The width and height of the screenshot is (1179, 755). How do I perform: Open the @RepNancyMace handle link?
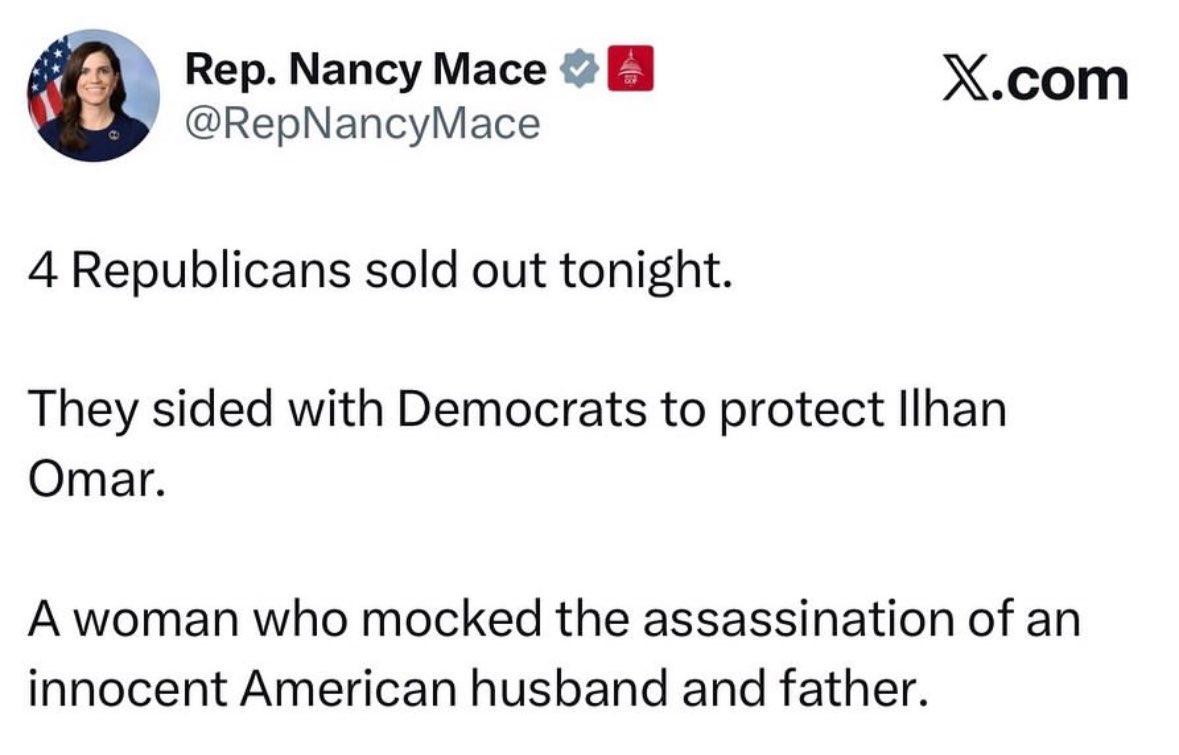362,124
